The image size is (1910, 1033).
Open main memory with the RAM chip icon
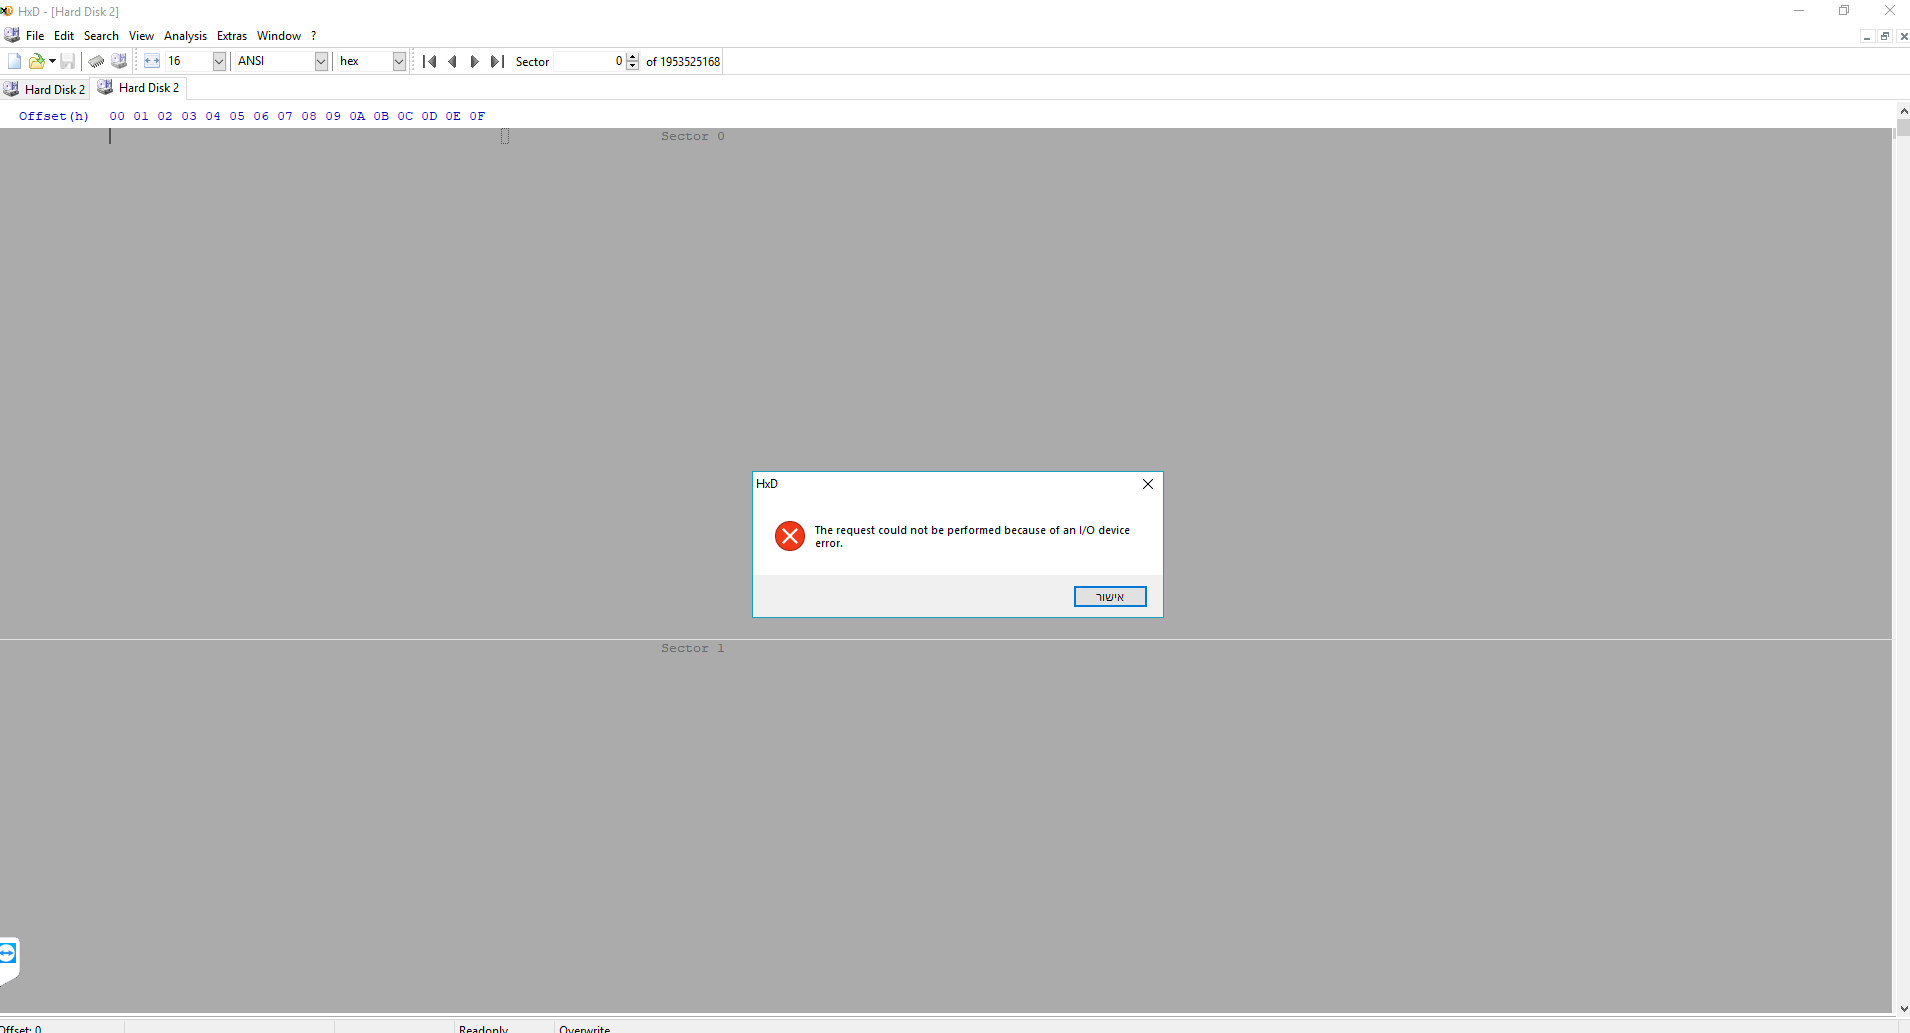tap(96, 61)
